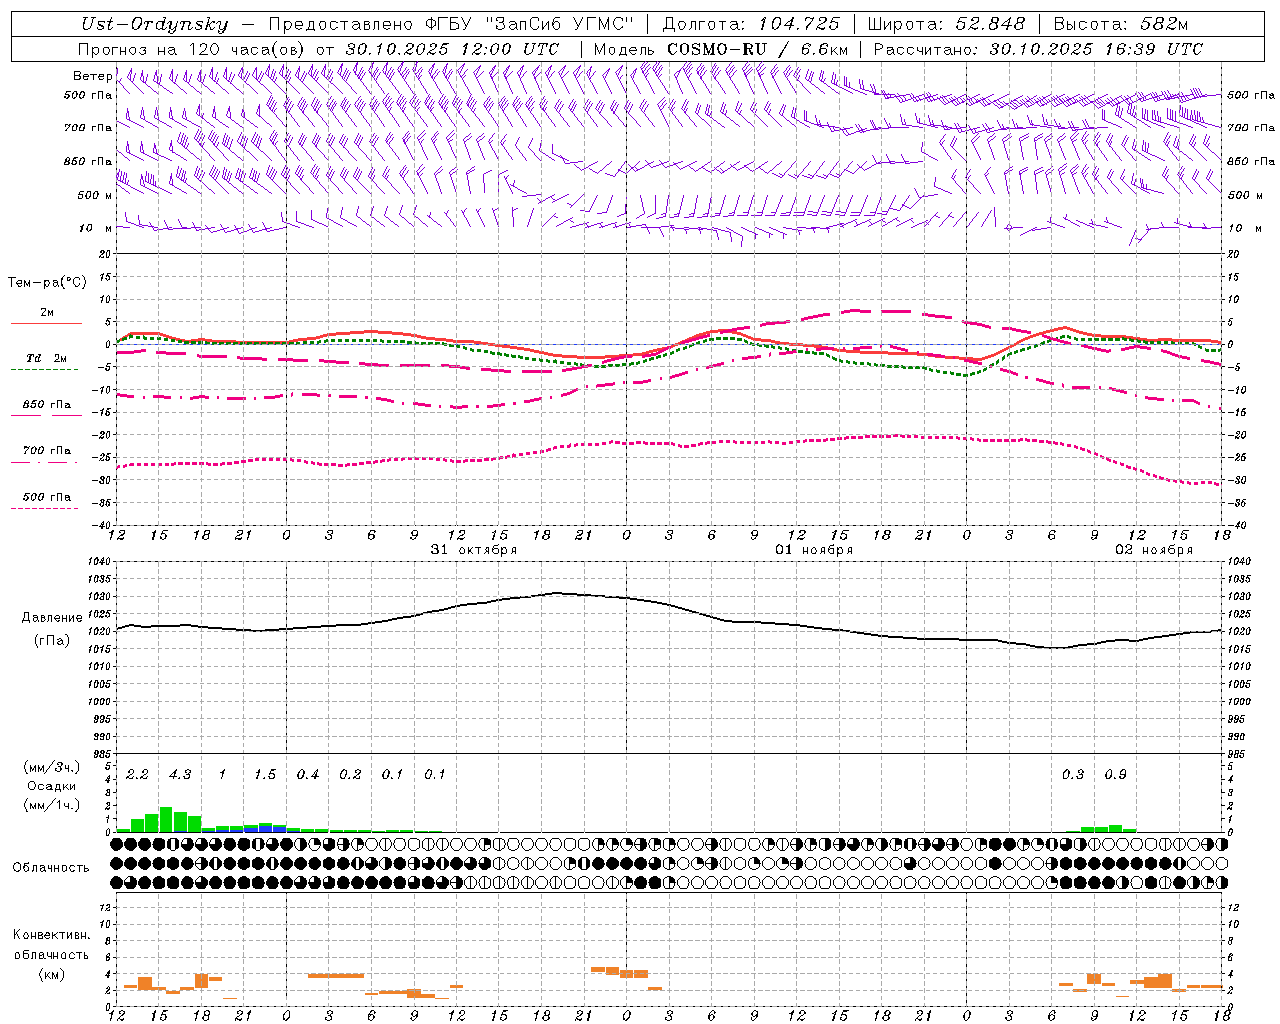Viewport: 1280px width, 1024px height.
Task: Click the 0.3 precipitation total
Action: [x=1073, y=775]
